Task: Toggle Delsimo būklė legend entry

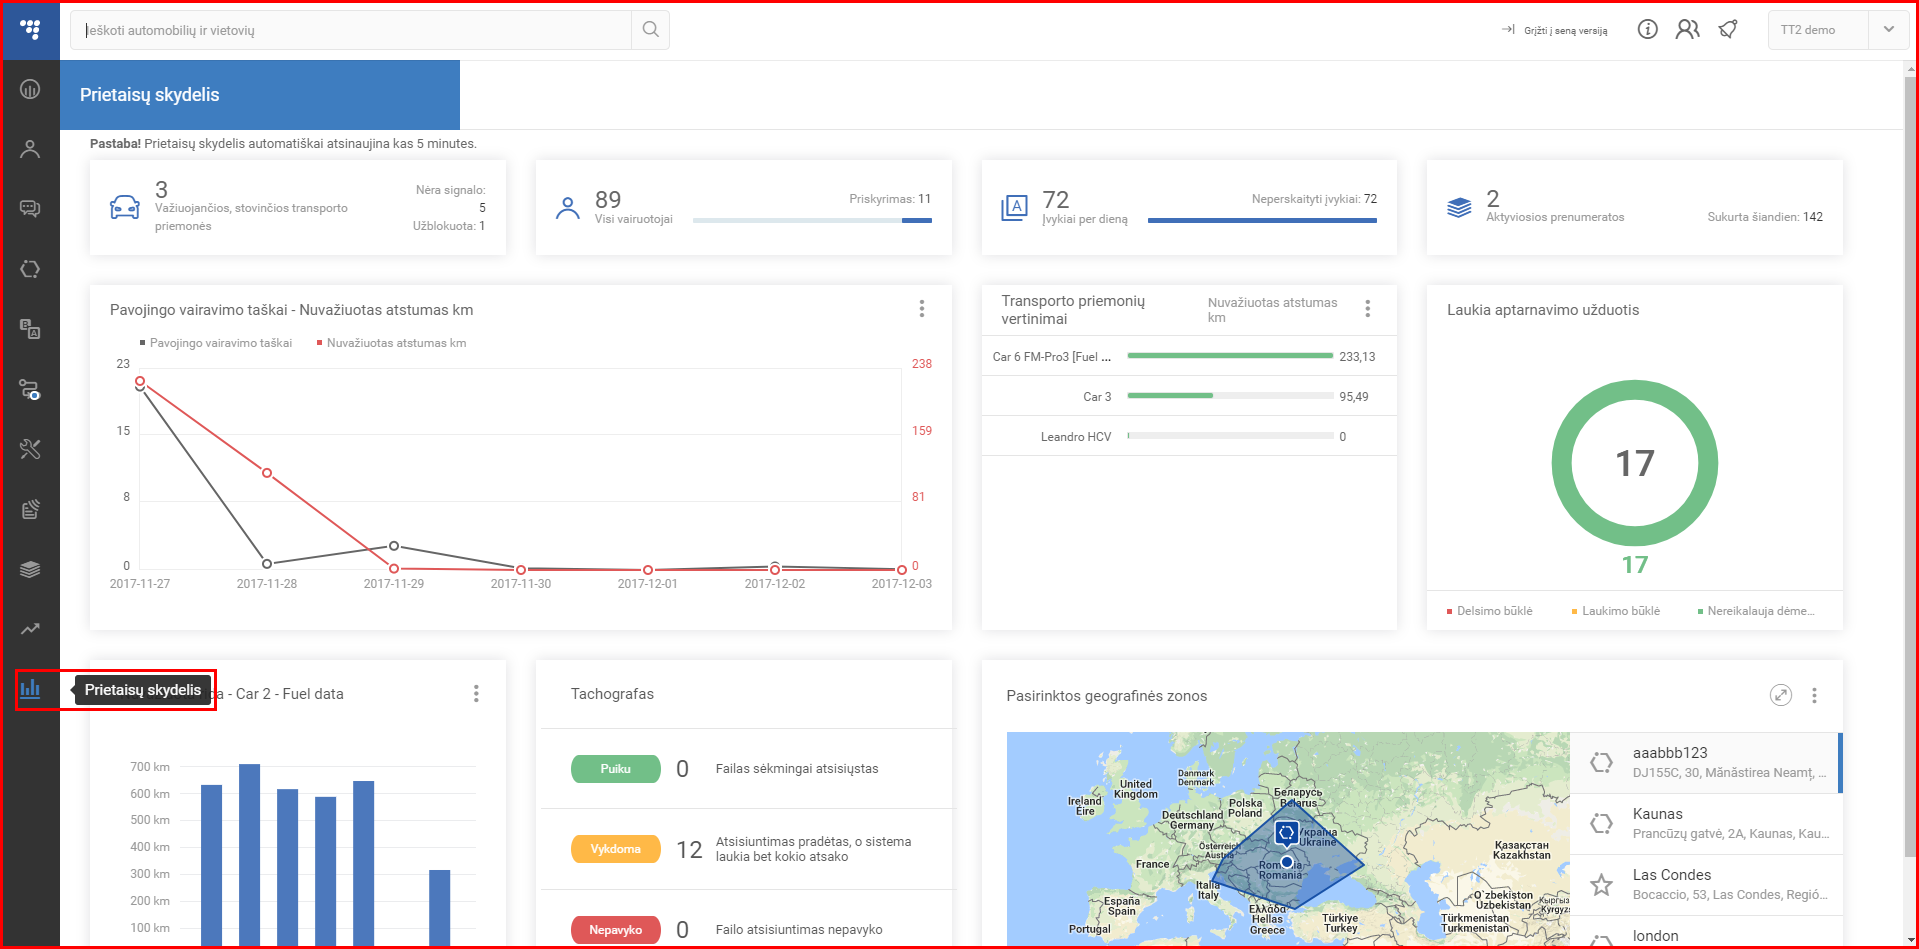Action: click(1490, 611)
